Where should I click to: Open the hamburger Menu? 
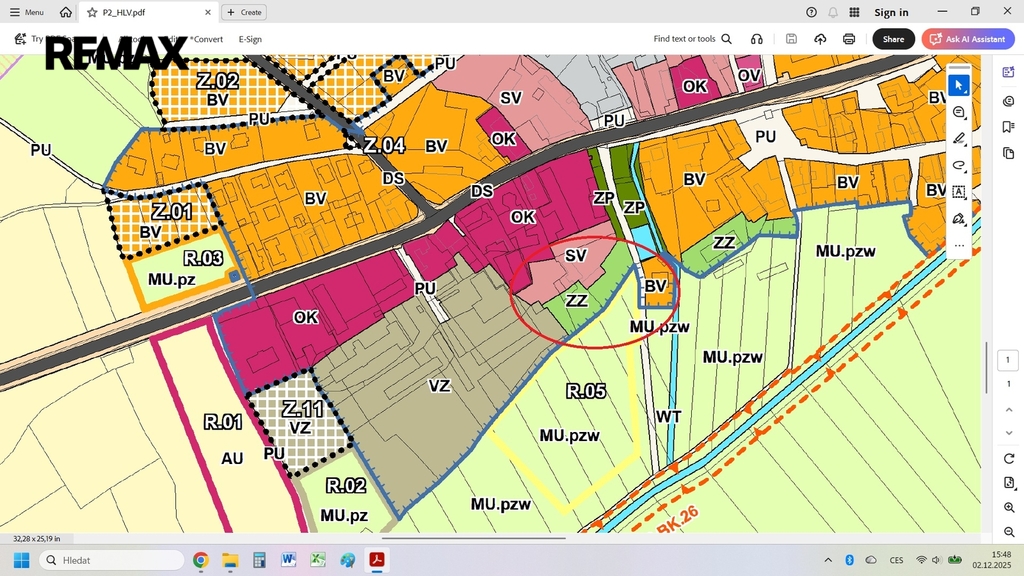(x=27, y=12)
